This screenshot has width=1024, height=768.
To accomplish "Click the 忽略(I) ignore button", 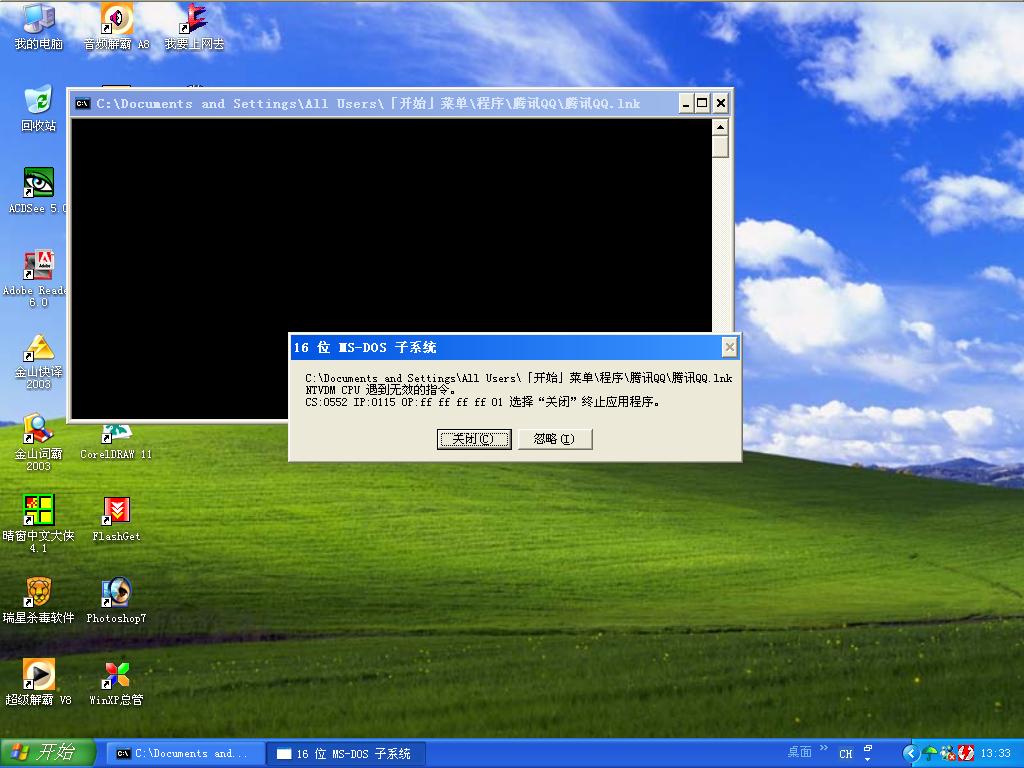I will (x=554, y=439).
